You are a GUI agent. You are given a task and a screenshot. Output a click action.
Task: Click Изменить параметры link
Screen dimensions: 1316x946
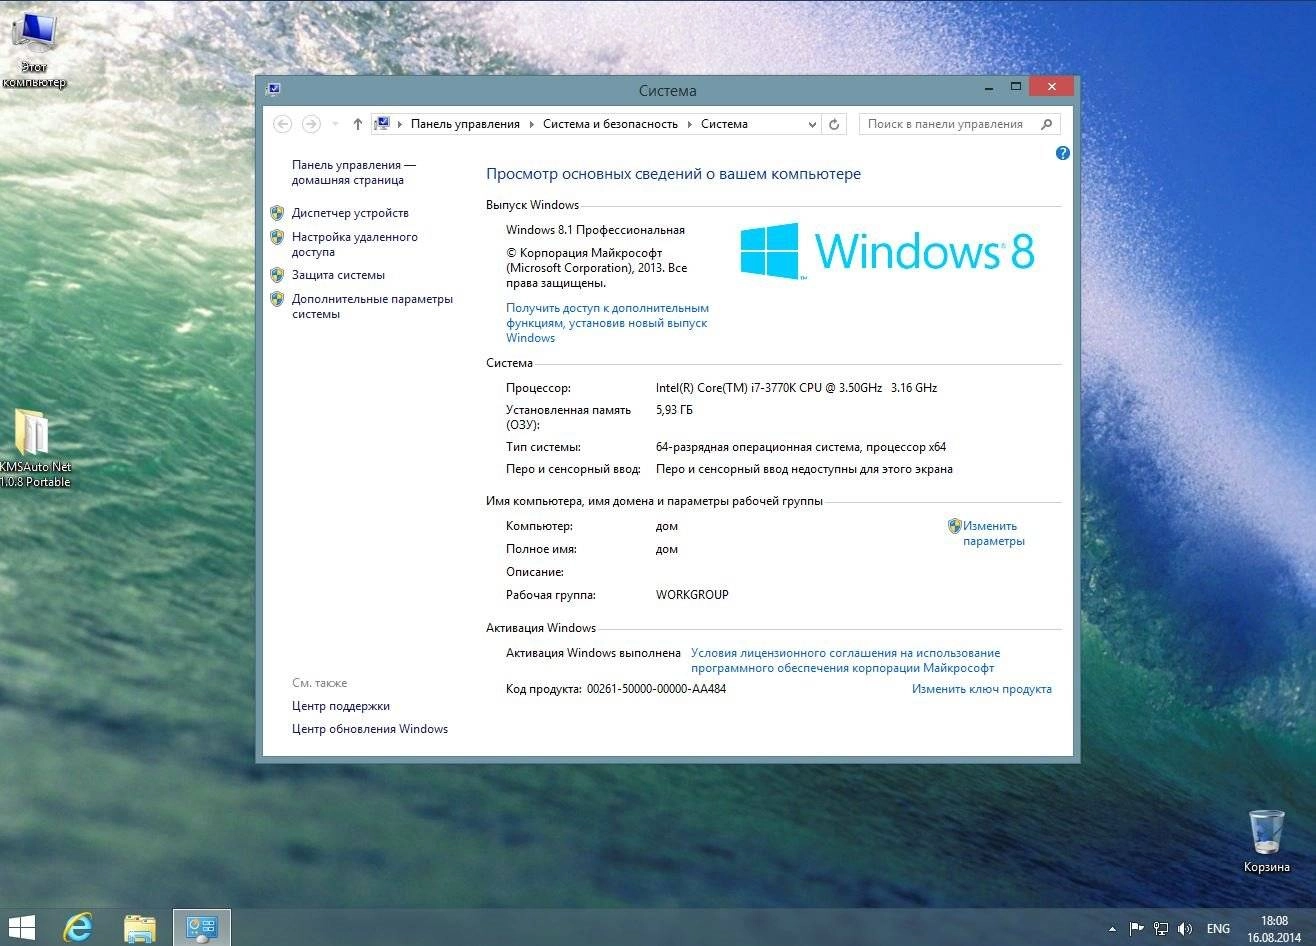click(993, 533)
